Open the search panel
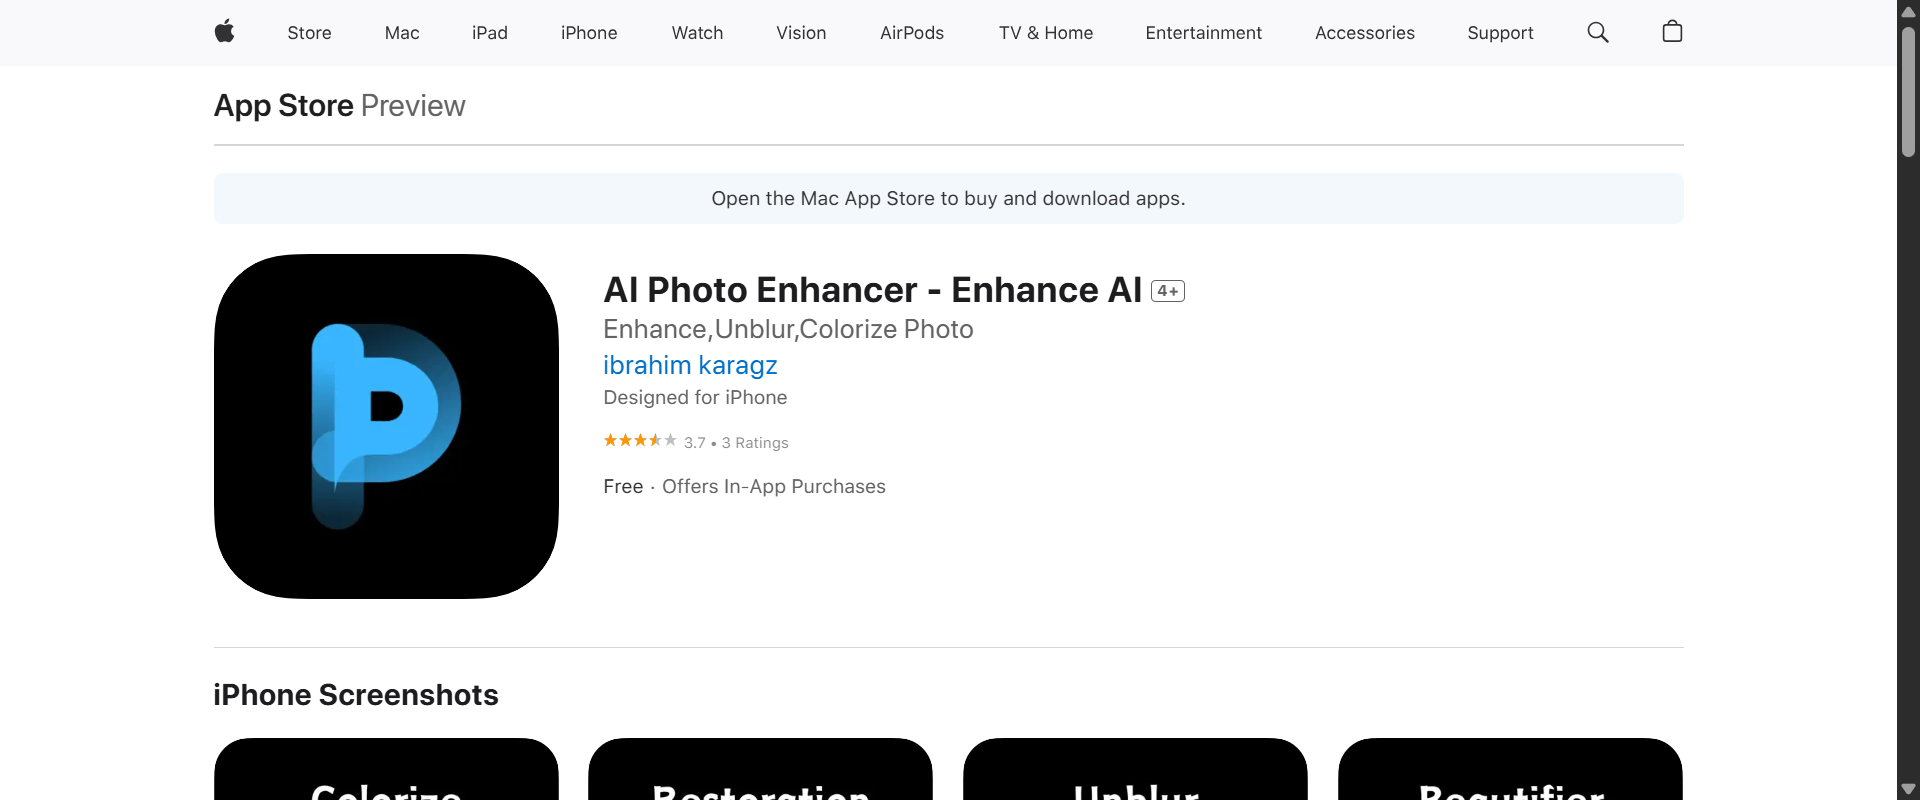Screen dimensions: 1920x800 (1597, 32)
